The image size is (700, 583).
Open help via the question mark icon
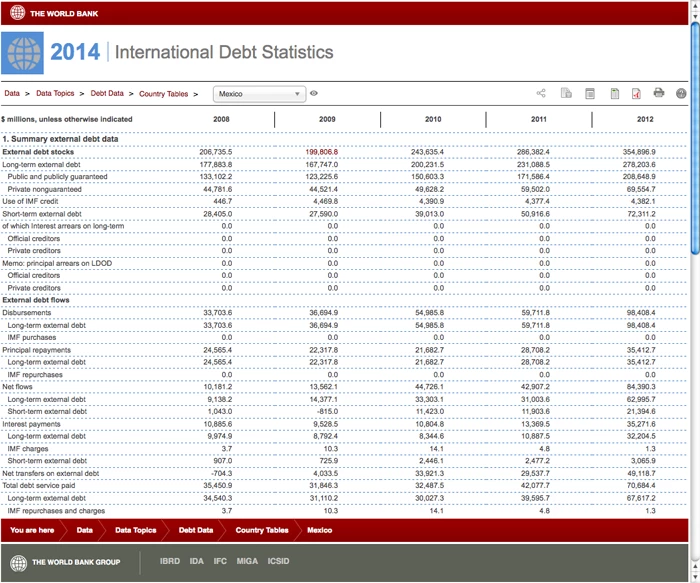point(681,93)
